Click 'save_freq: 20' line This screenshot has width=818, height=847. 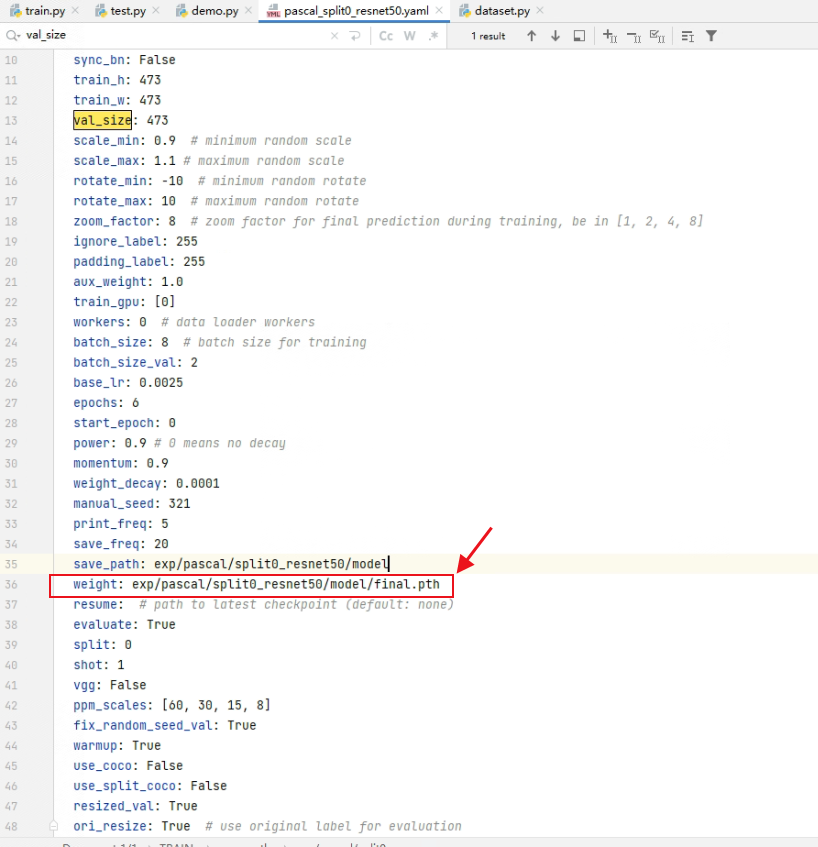coord(121,544)
